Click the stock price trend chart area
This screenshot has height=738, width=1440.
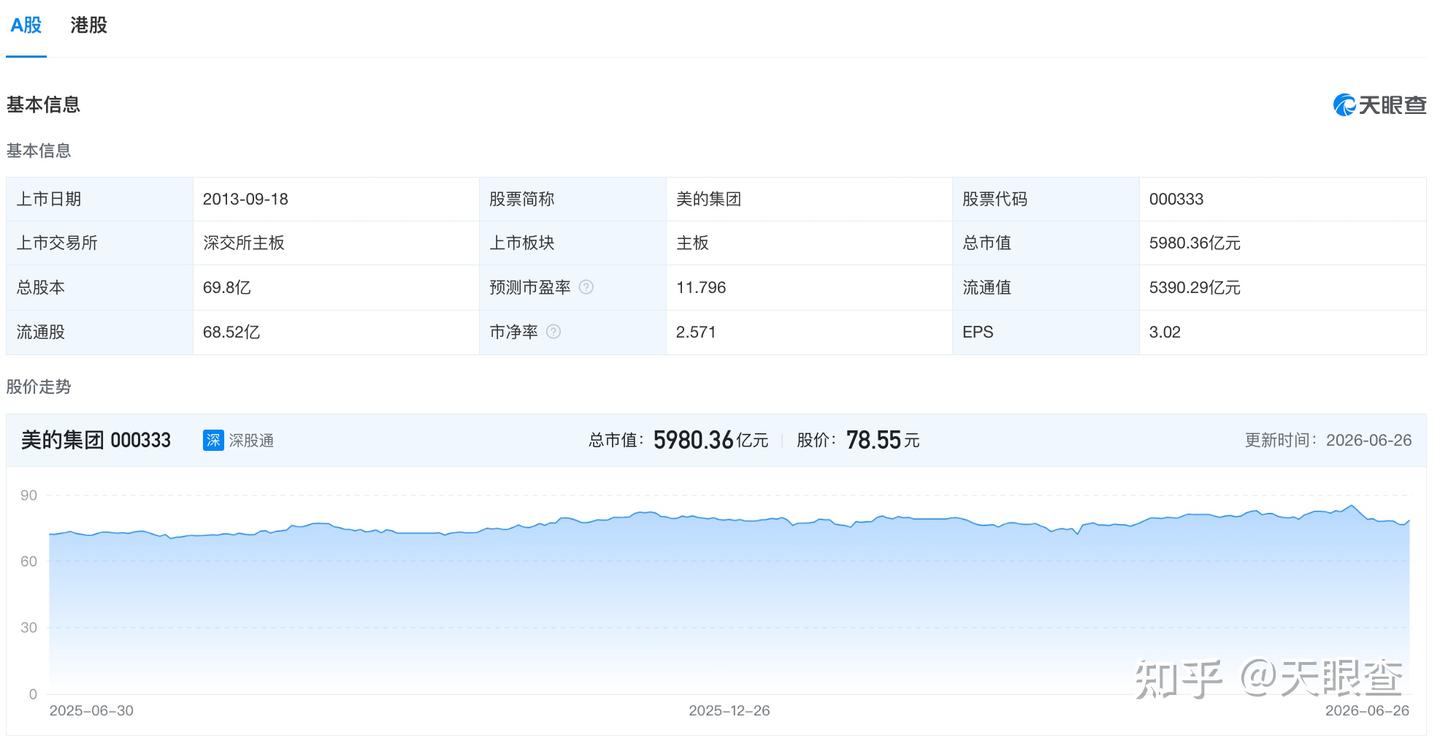tap(729, 600)
